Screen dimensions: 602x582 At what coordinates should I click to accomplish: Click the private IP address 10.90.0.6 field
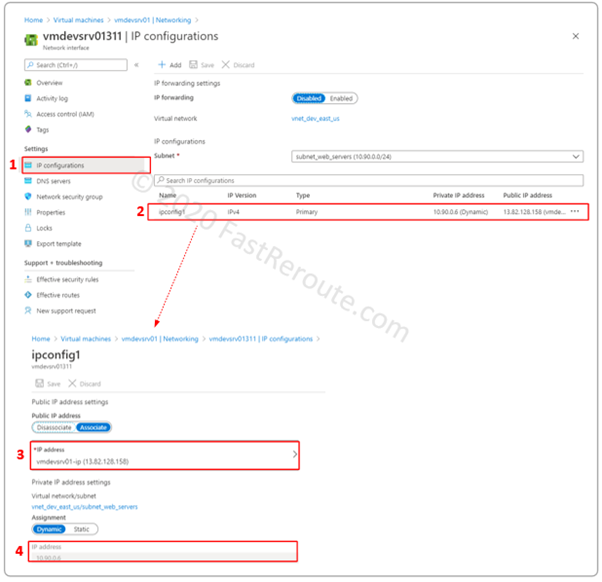(x=163, y=556)
